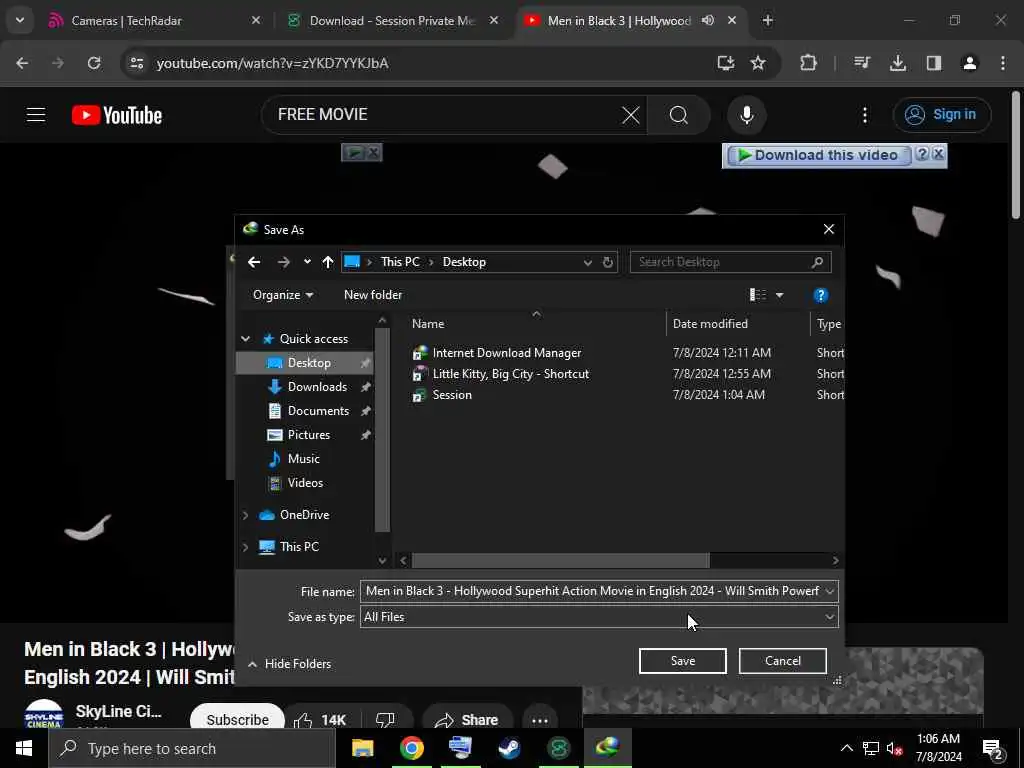Click the file list horizontal scrollbar
The image size is (1024, 768).
click(x=560, y=561)
